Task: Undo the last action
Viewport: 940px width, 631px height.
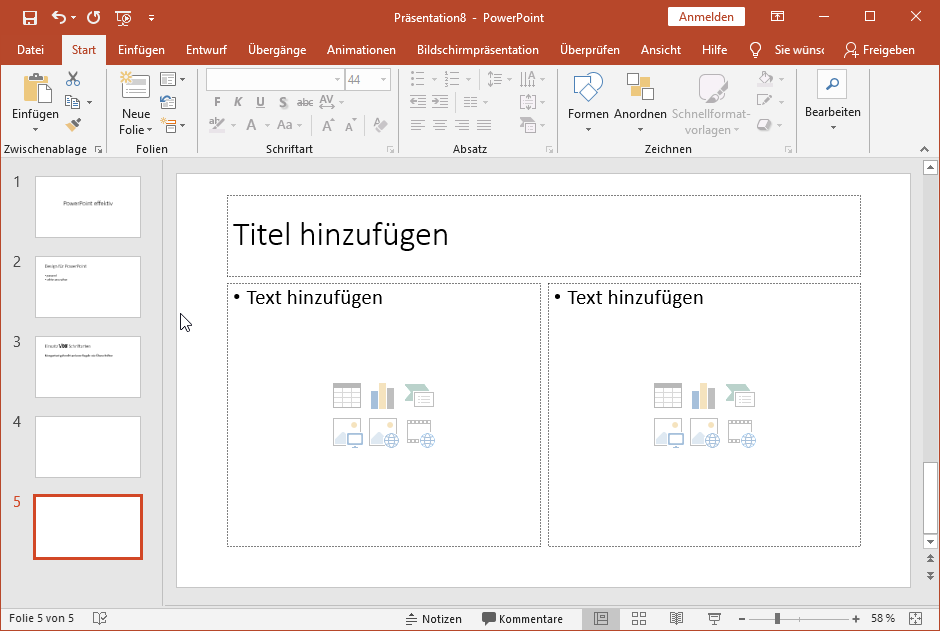Action: coord(58,17)
